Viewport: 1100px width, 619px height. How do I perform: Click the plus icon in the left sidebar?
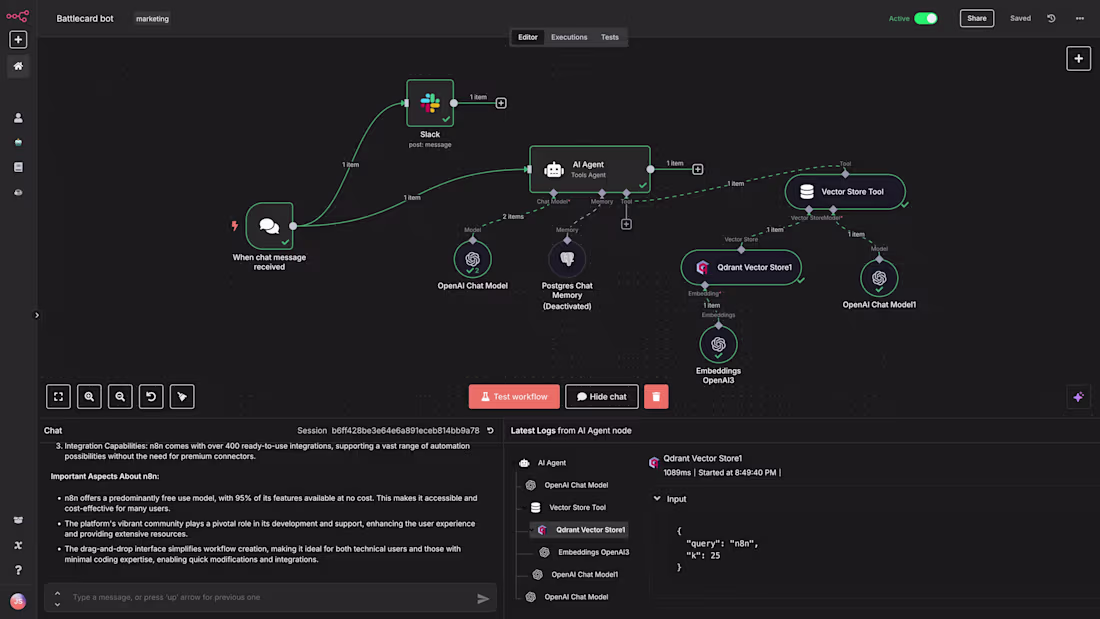coord(18,39)
